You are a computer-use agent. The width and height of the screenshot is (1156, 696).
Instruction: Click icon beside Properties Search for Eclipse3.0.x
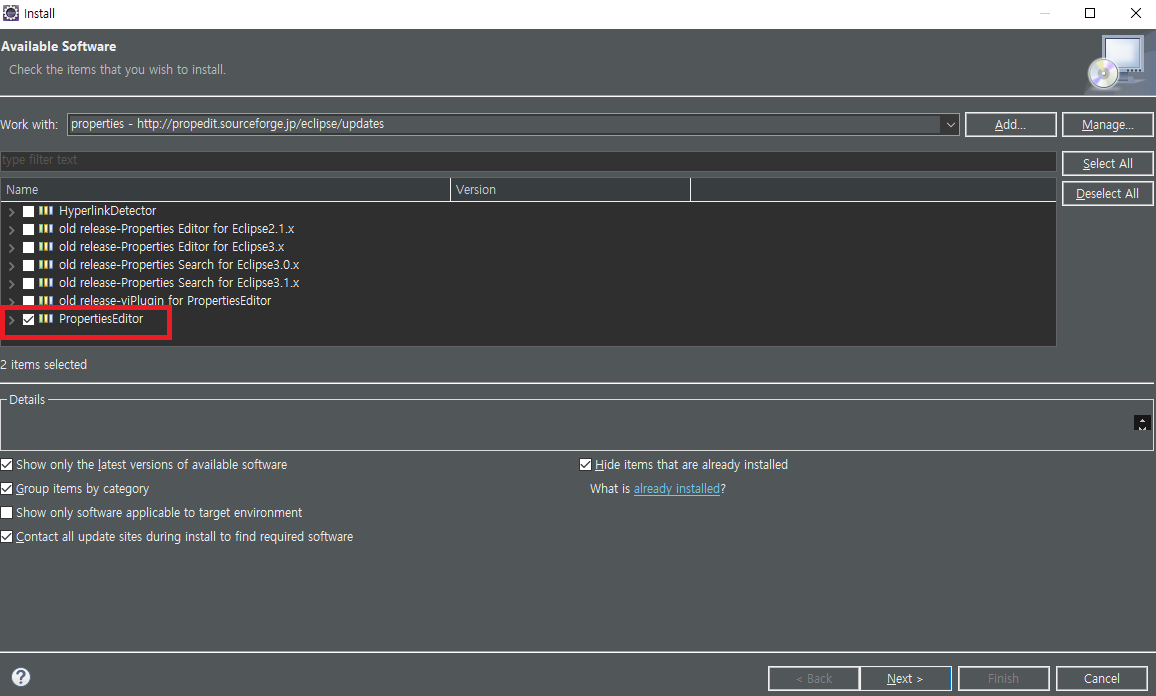pyautogui.click(x=46, y=265)
